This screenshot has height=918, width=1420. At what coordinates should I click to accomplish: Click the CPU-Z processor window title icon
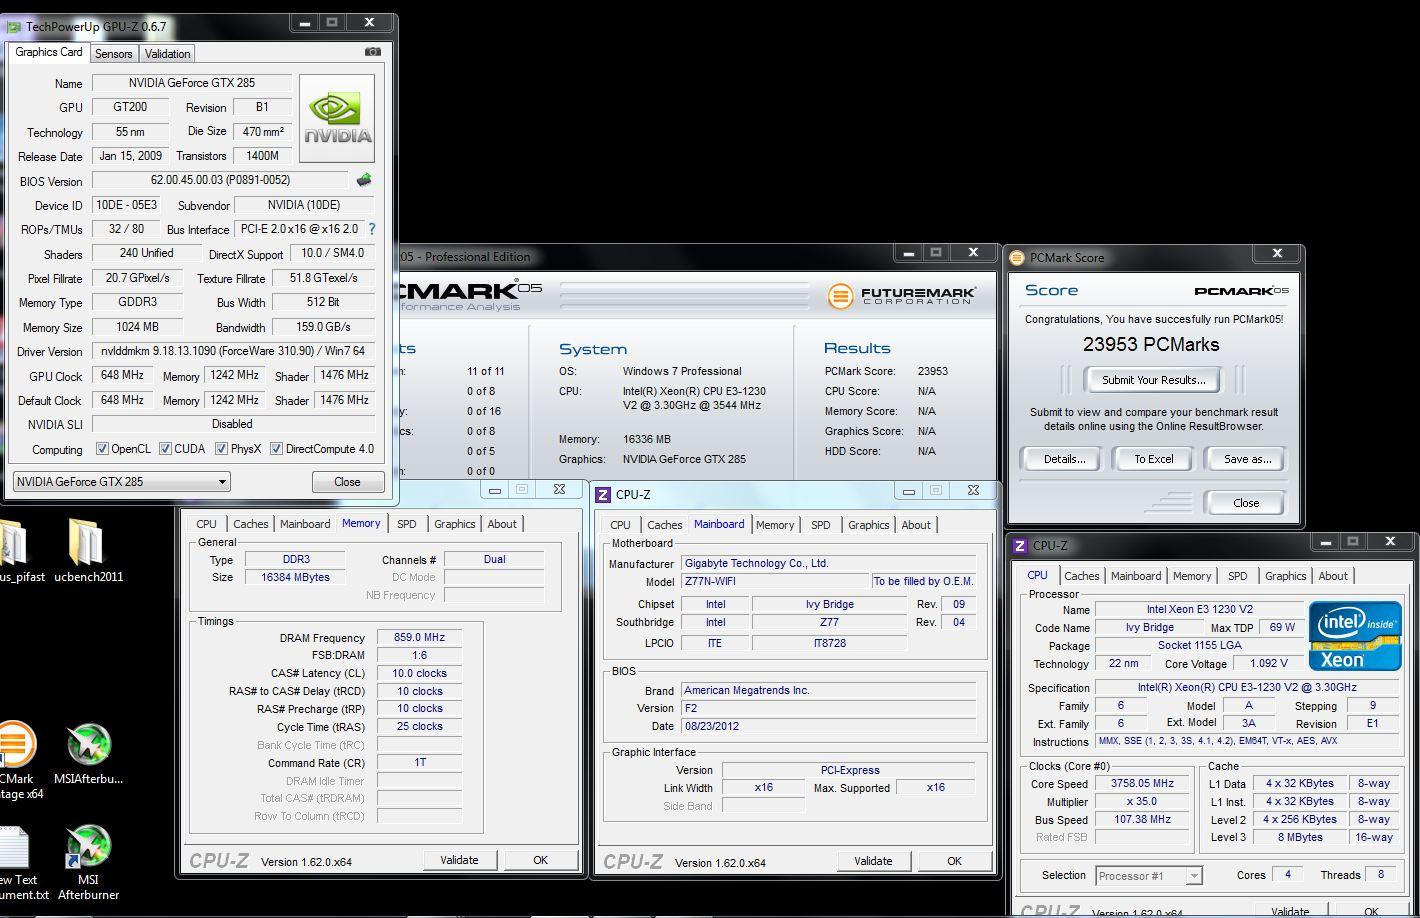pos(1020,545)
